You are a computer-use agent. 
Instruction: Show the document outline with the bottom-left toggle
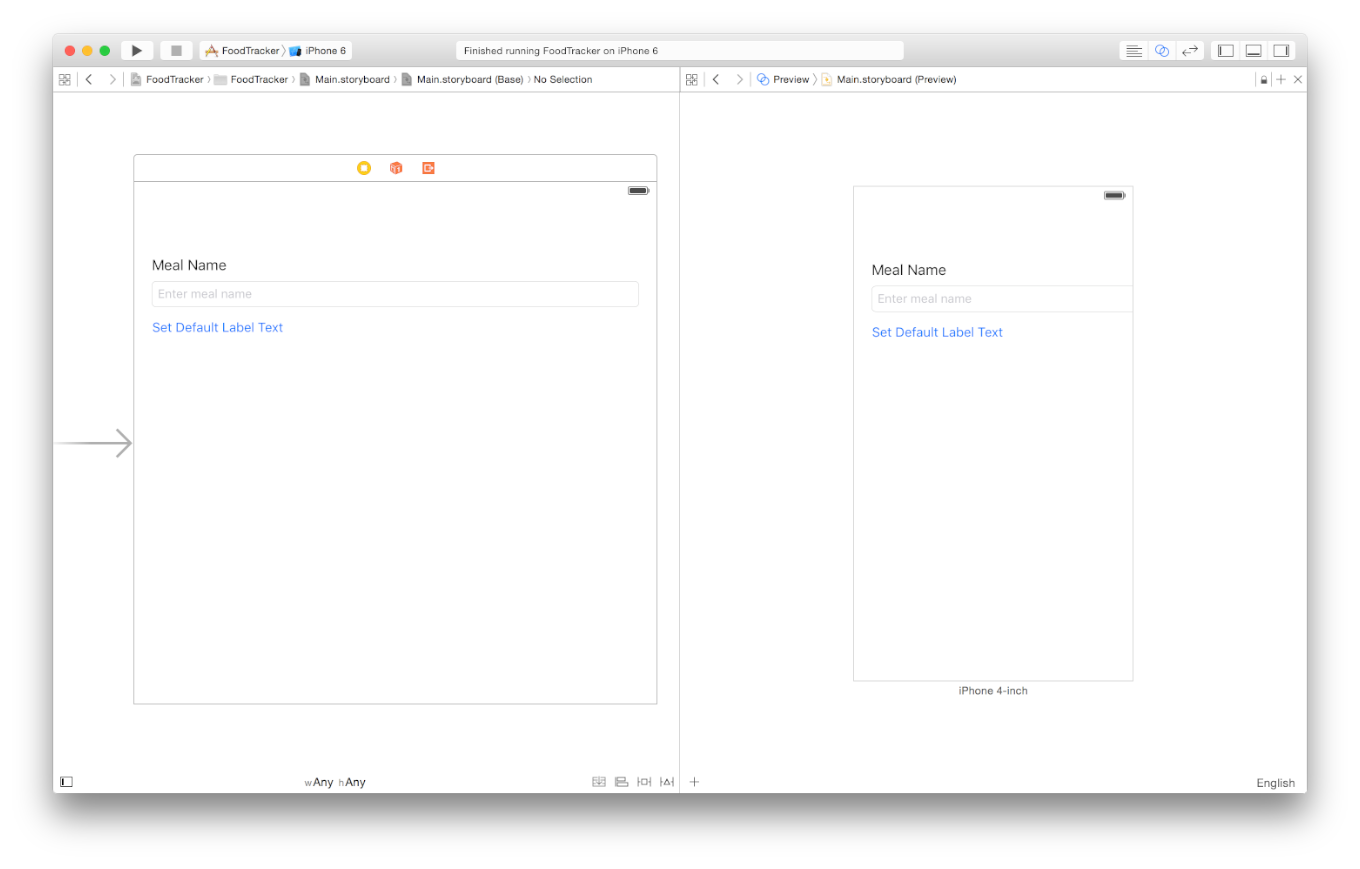(x=66, y=782)
